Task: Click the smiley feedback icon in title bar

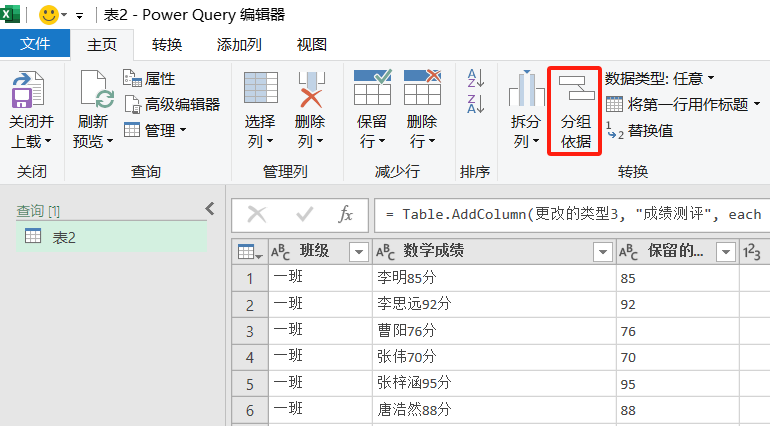Action: coord(49,15)
